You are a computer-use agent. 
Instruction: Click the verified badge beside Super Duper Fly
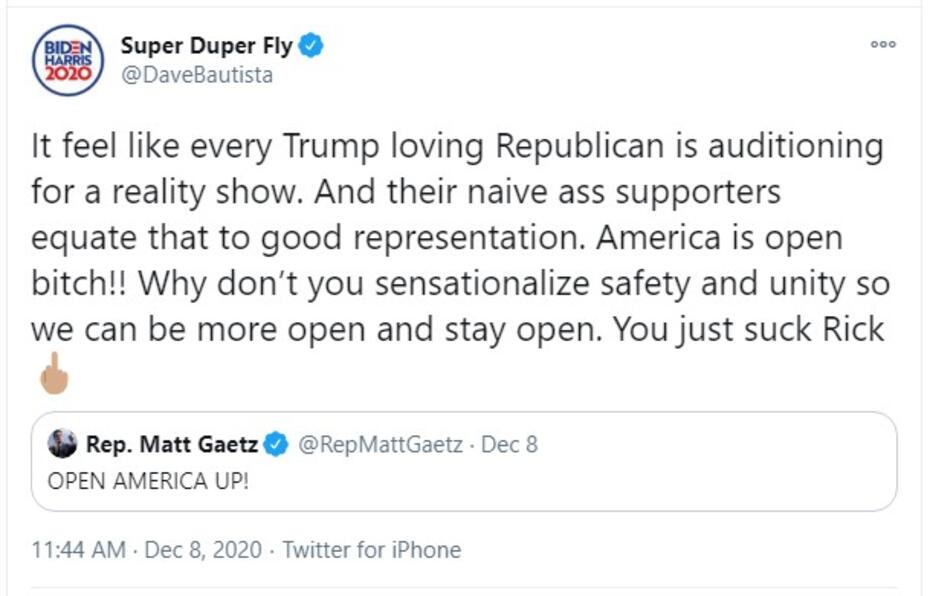coord(311,46)
